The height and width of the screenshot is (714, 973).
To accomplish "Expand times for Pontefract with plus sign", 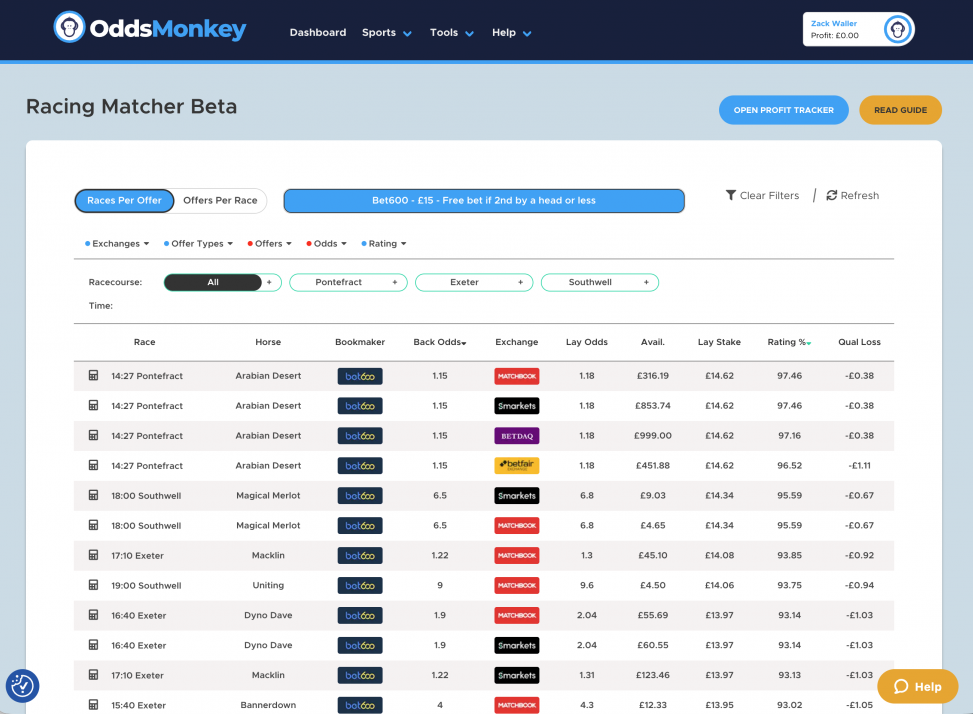I will click(x=395, y=282).
